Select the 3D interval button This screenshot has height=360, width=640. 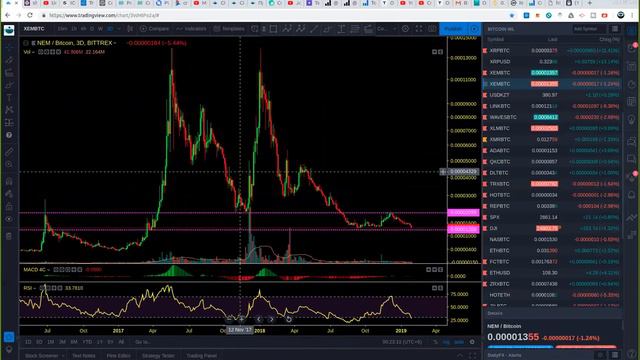pos(110,29)
